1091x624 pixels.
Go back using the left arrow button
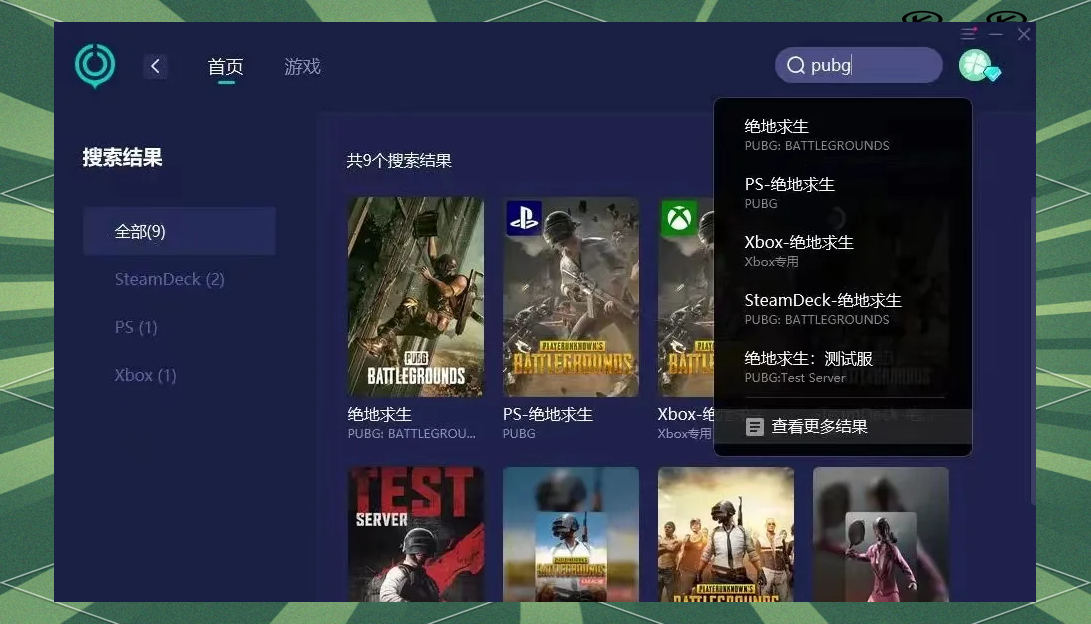click(x=155, y=66)
